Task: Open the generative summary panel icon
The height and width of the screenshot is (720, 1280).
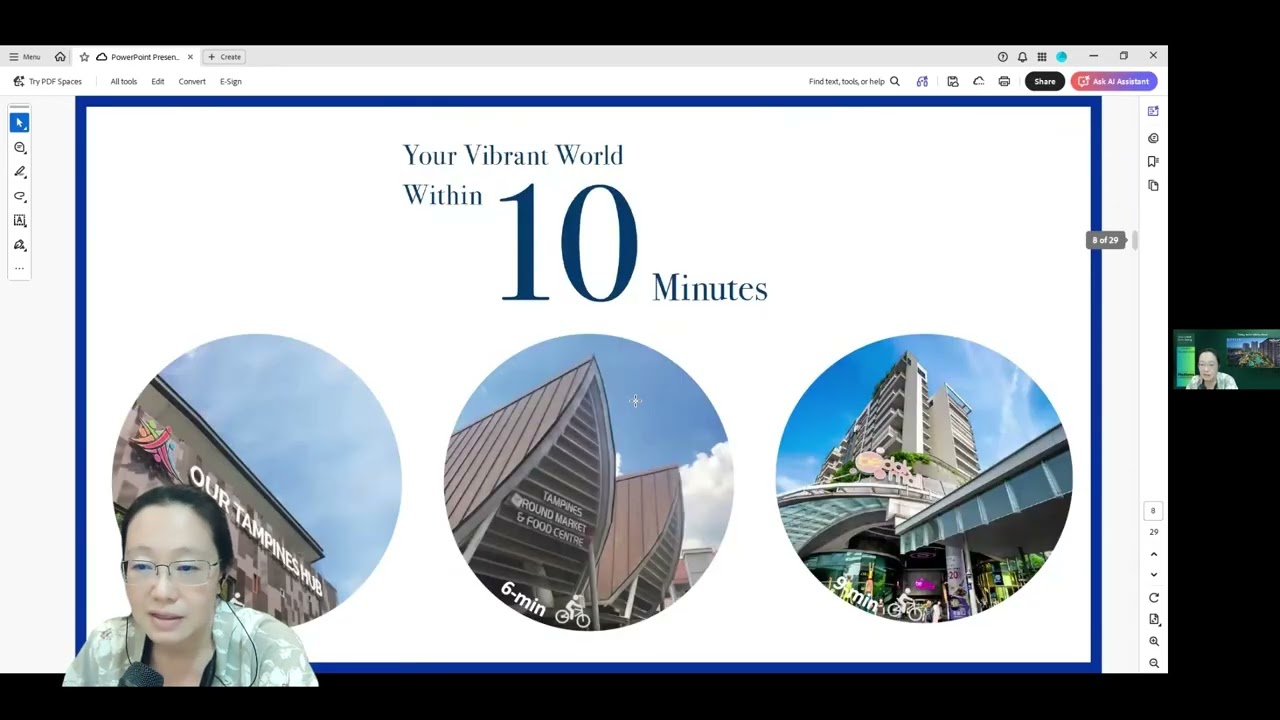Action: (1153, 111)
